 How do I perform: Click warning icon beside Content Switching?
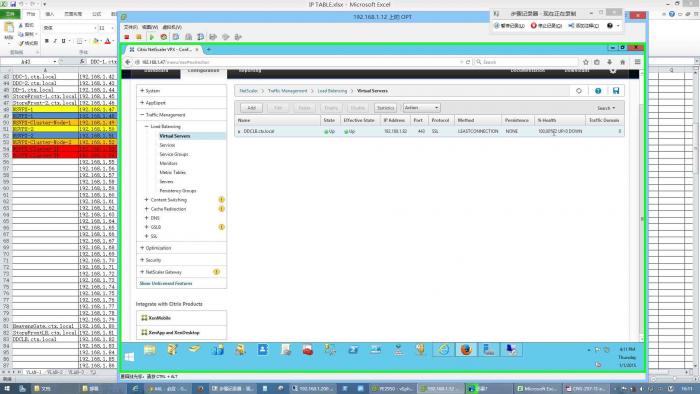point(221,200)
